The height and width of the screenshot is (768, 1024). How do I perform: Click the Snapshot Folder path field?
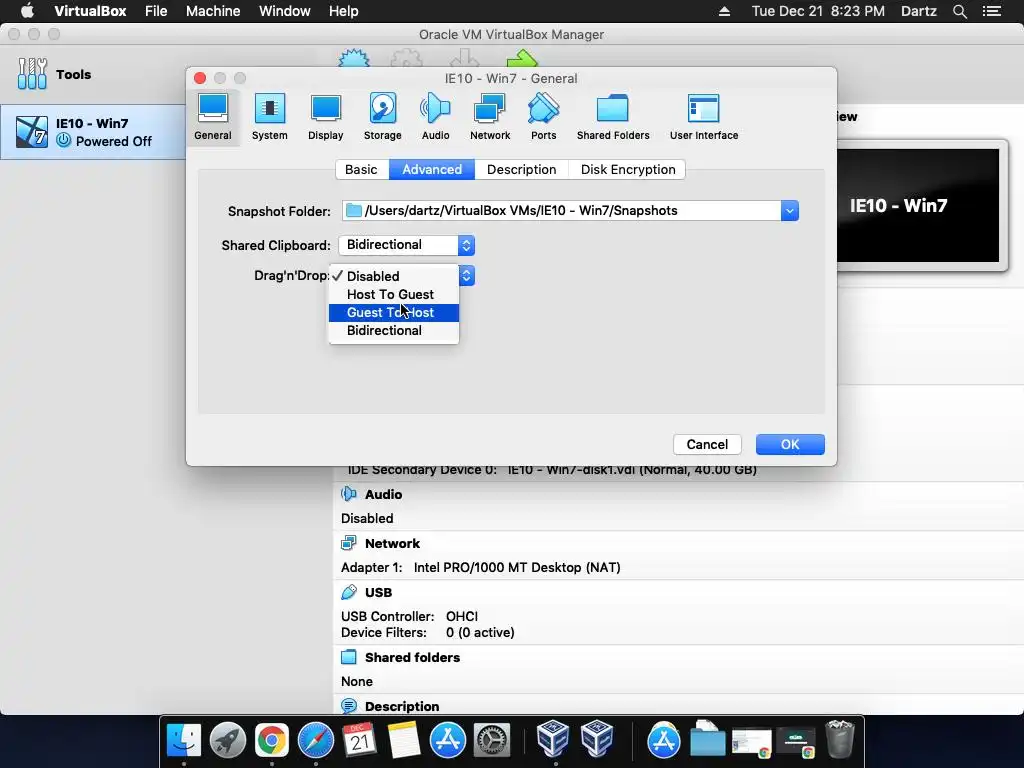point(562,211)
